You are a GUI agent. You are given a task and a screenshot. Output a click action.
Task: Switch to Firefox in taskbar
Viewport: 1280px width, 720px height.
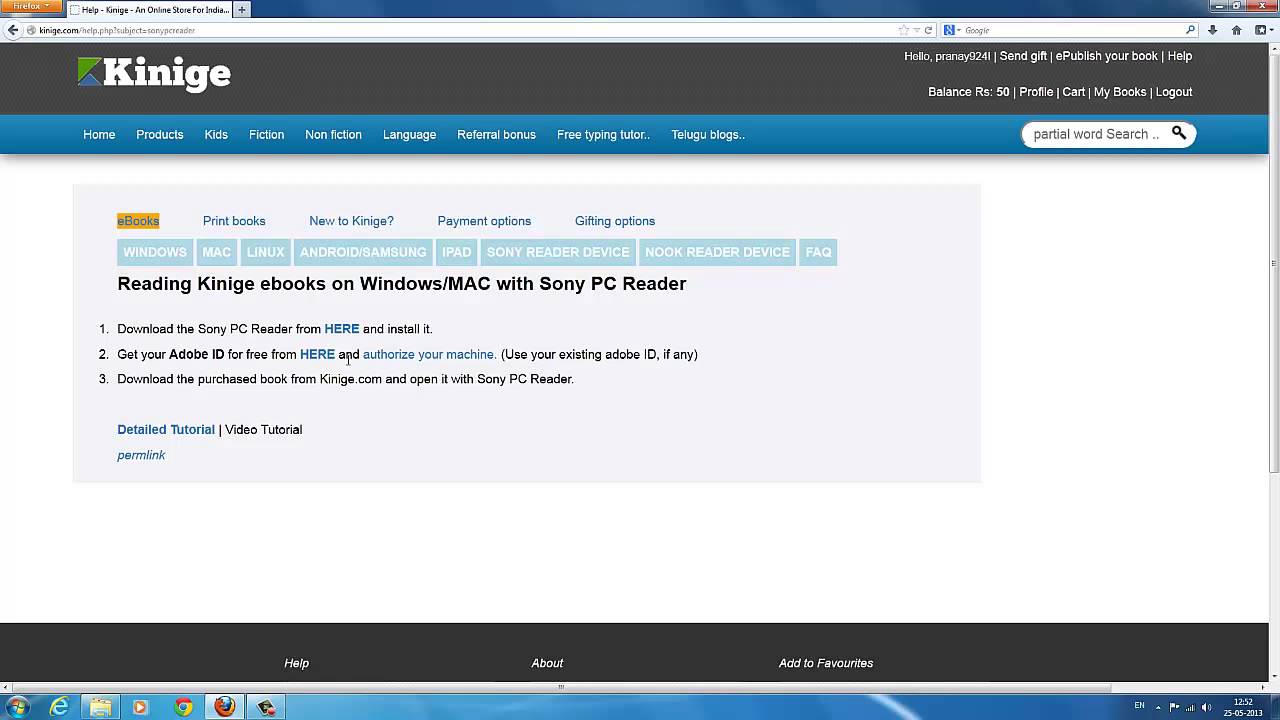point(225,707)
